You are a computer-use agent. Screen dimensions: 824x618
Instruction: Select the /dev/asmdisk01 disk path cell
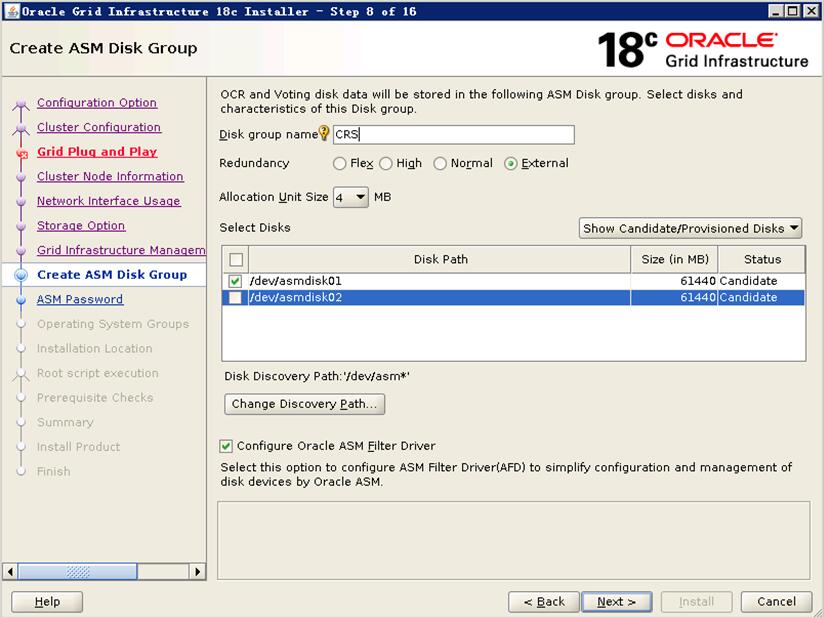[439, 281]
